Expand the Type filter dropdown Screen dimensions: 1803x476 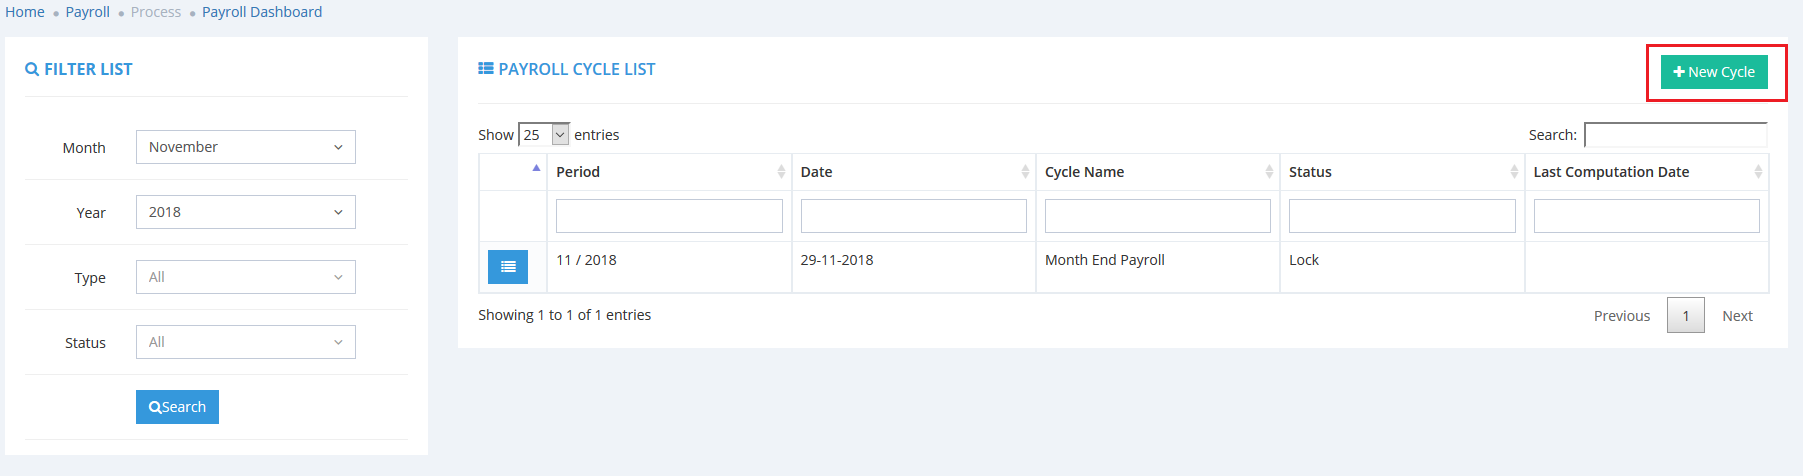[x=245, y=277]
